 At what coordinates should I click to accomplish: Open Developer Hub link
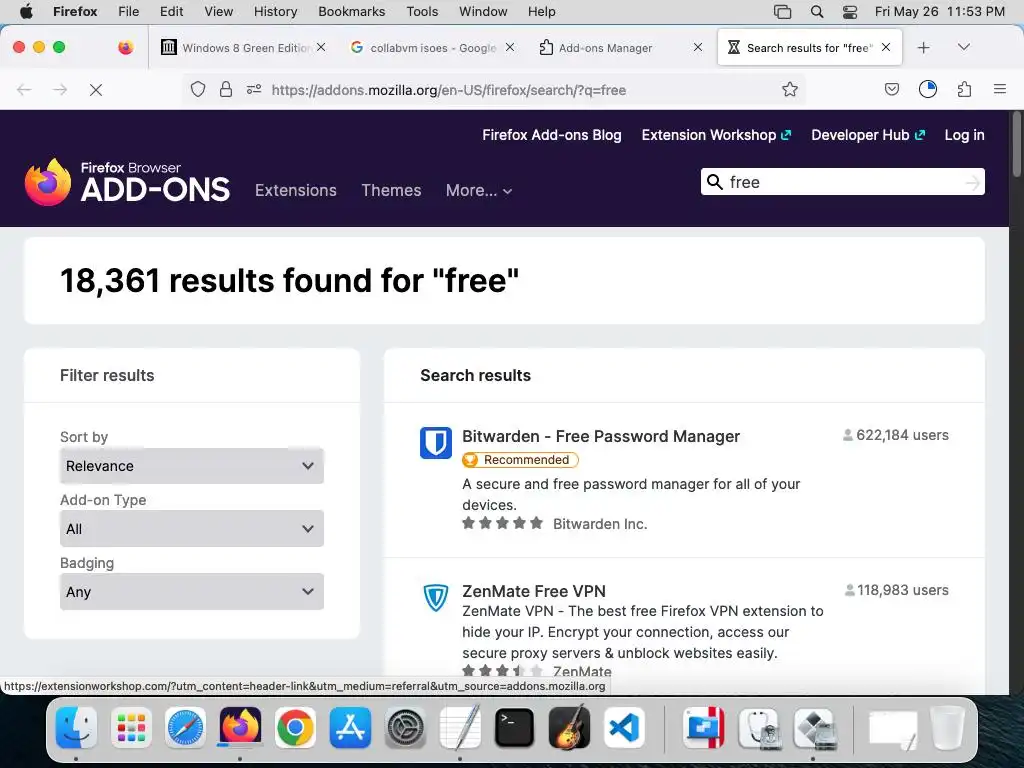point(868,135)
